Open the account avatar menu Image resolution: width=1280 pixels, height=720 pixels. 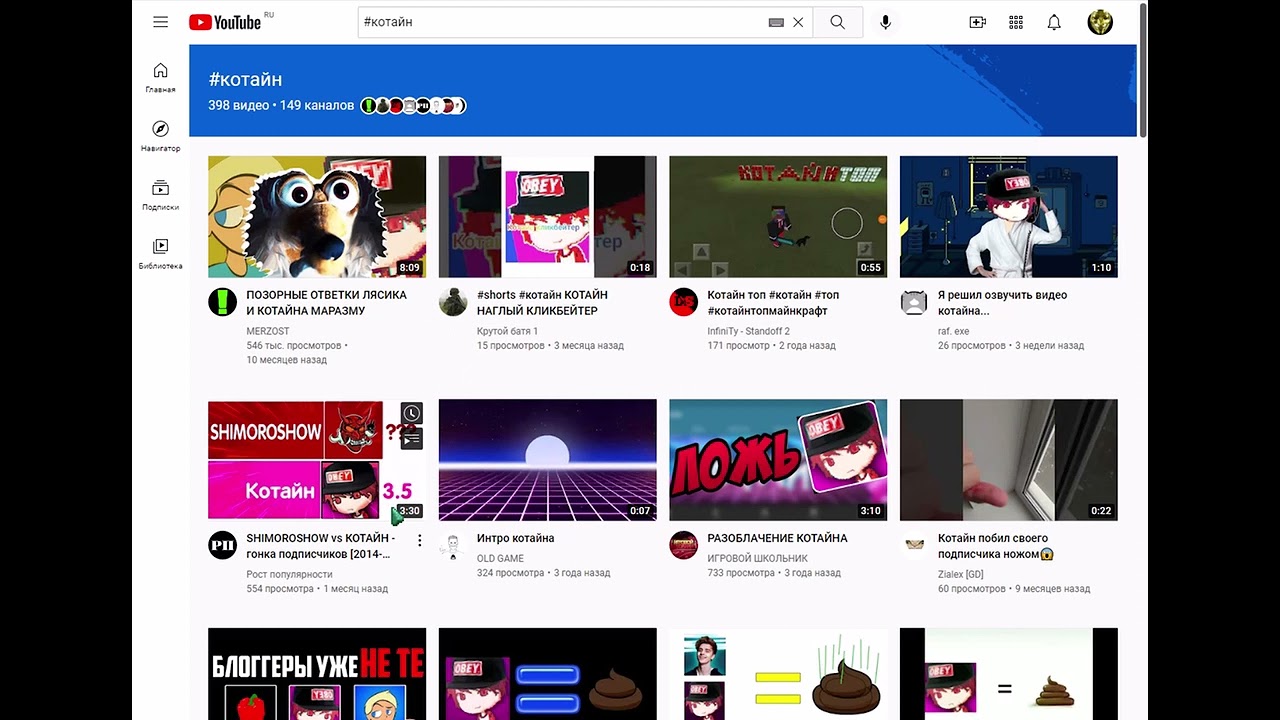pos(1100,22)
